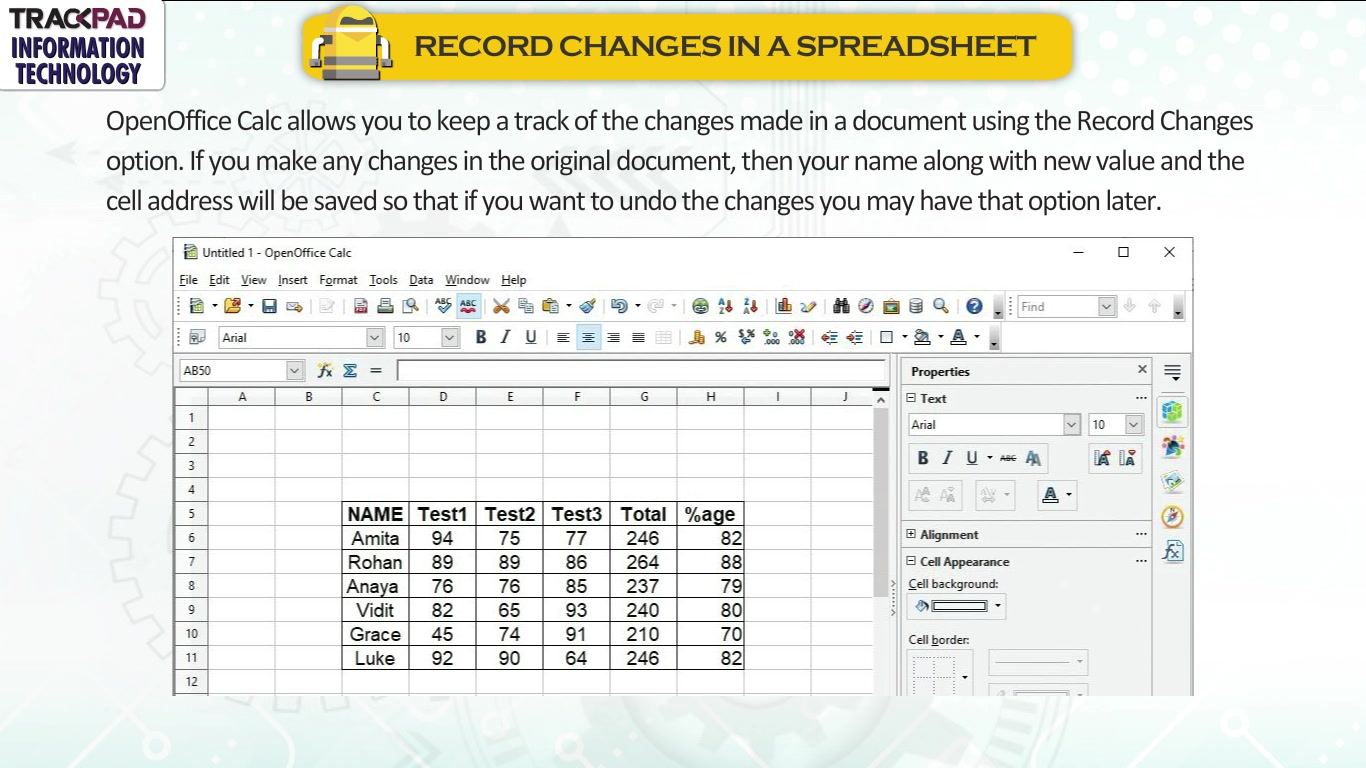Open Page Preview magnifier icon
Screen dimensions: 1366x768
coord(410,306)
